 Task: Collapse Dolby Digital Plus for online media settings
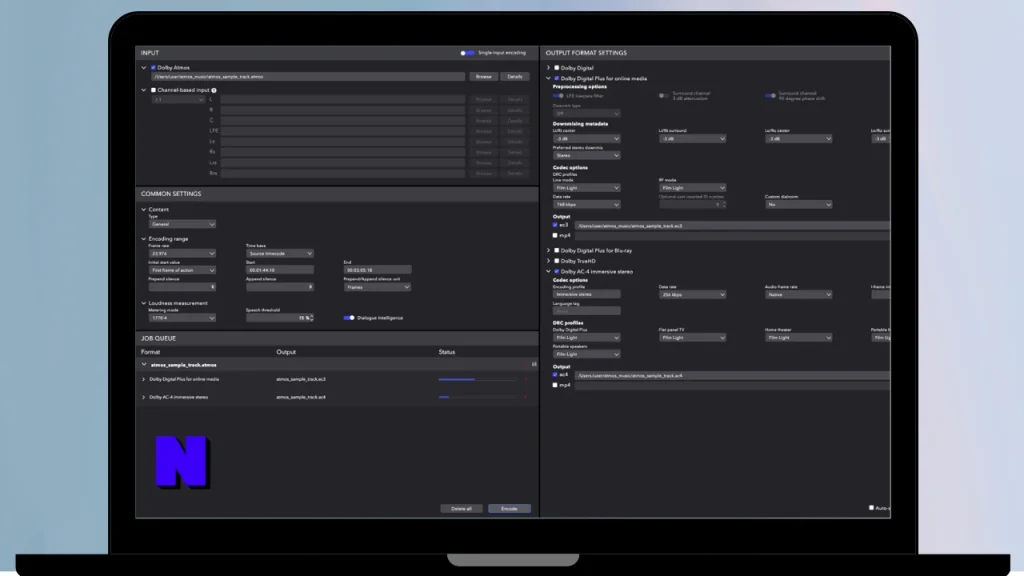[x=549, y=78]
